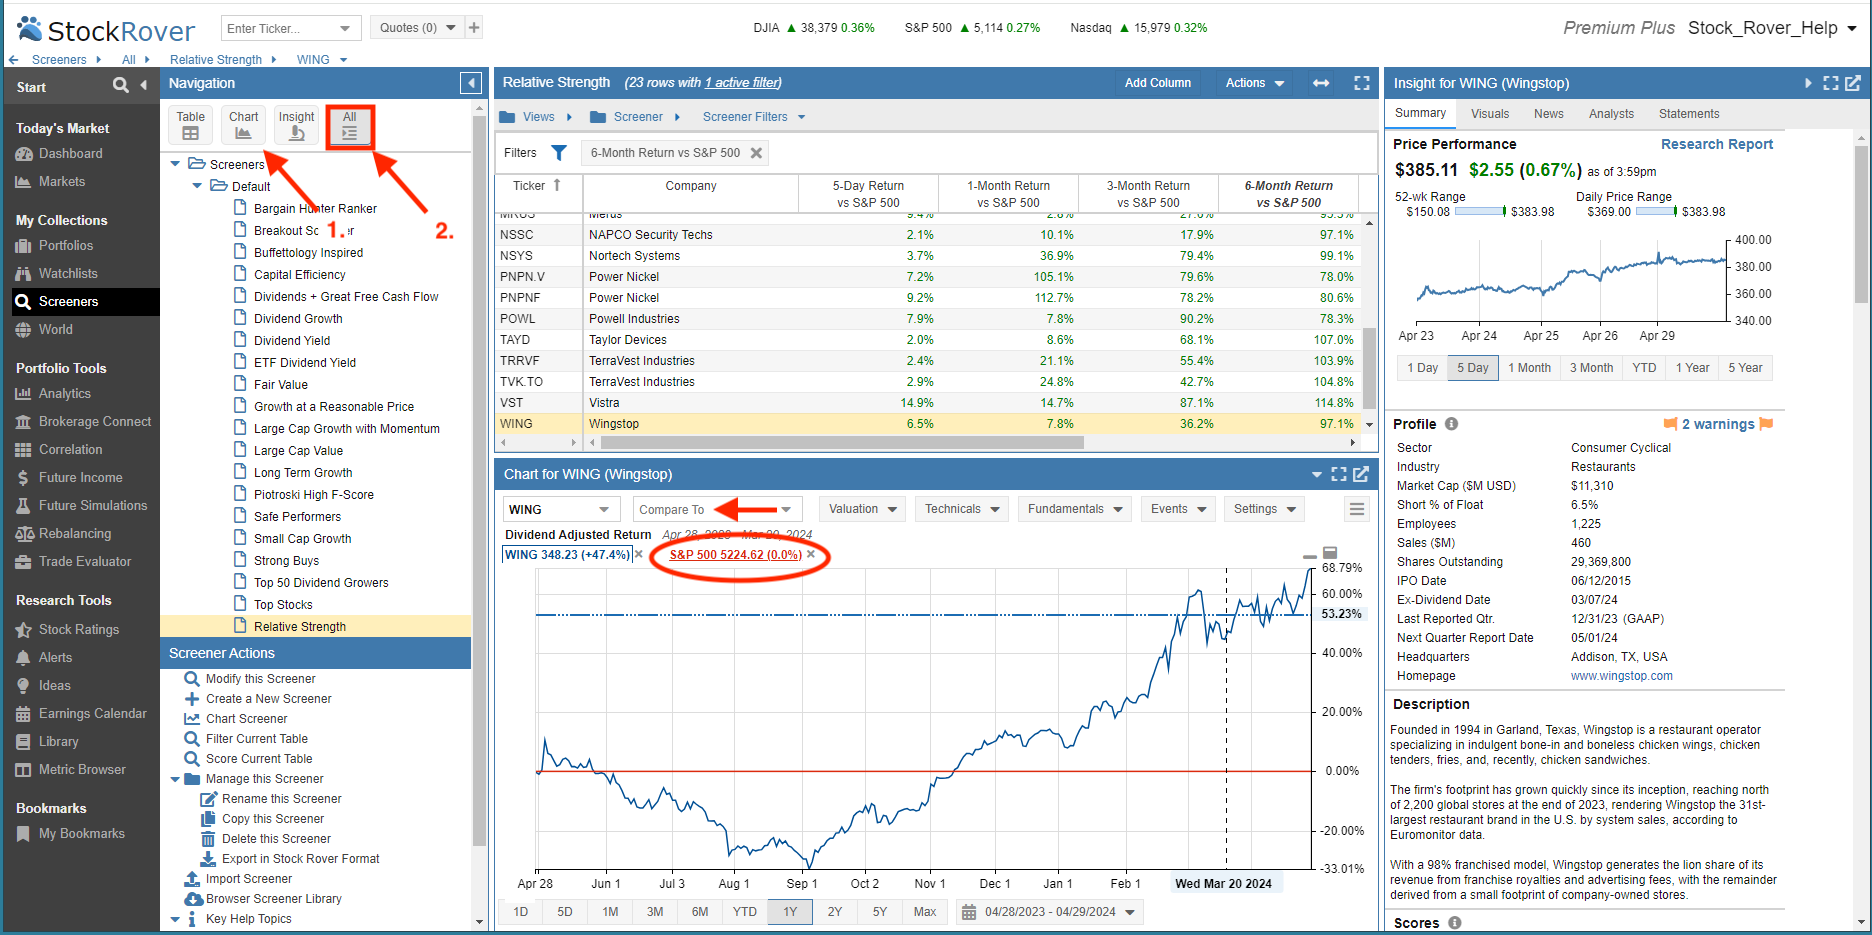Viewport: 1872px width, 935px height.
Task: Toggle table width expand arrows icon
Action: pyautogui.click(x=1321, y=83)
